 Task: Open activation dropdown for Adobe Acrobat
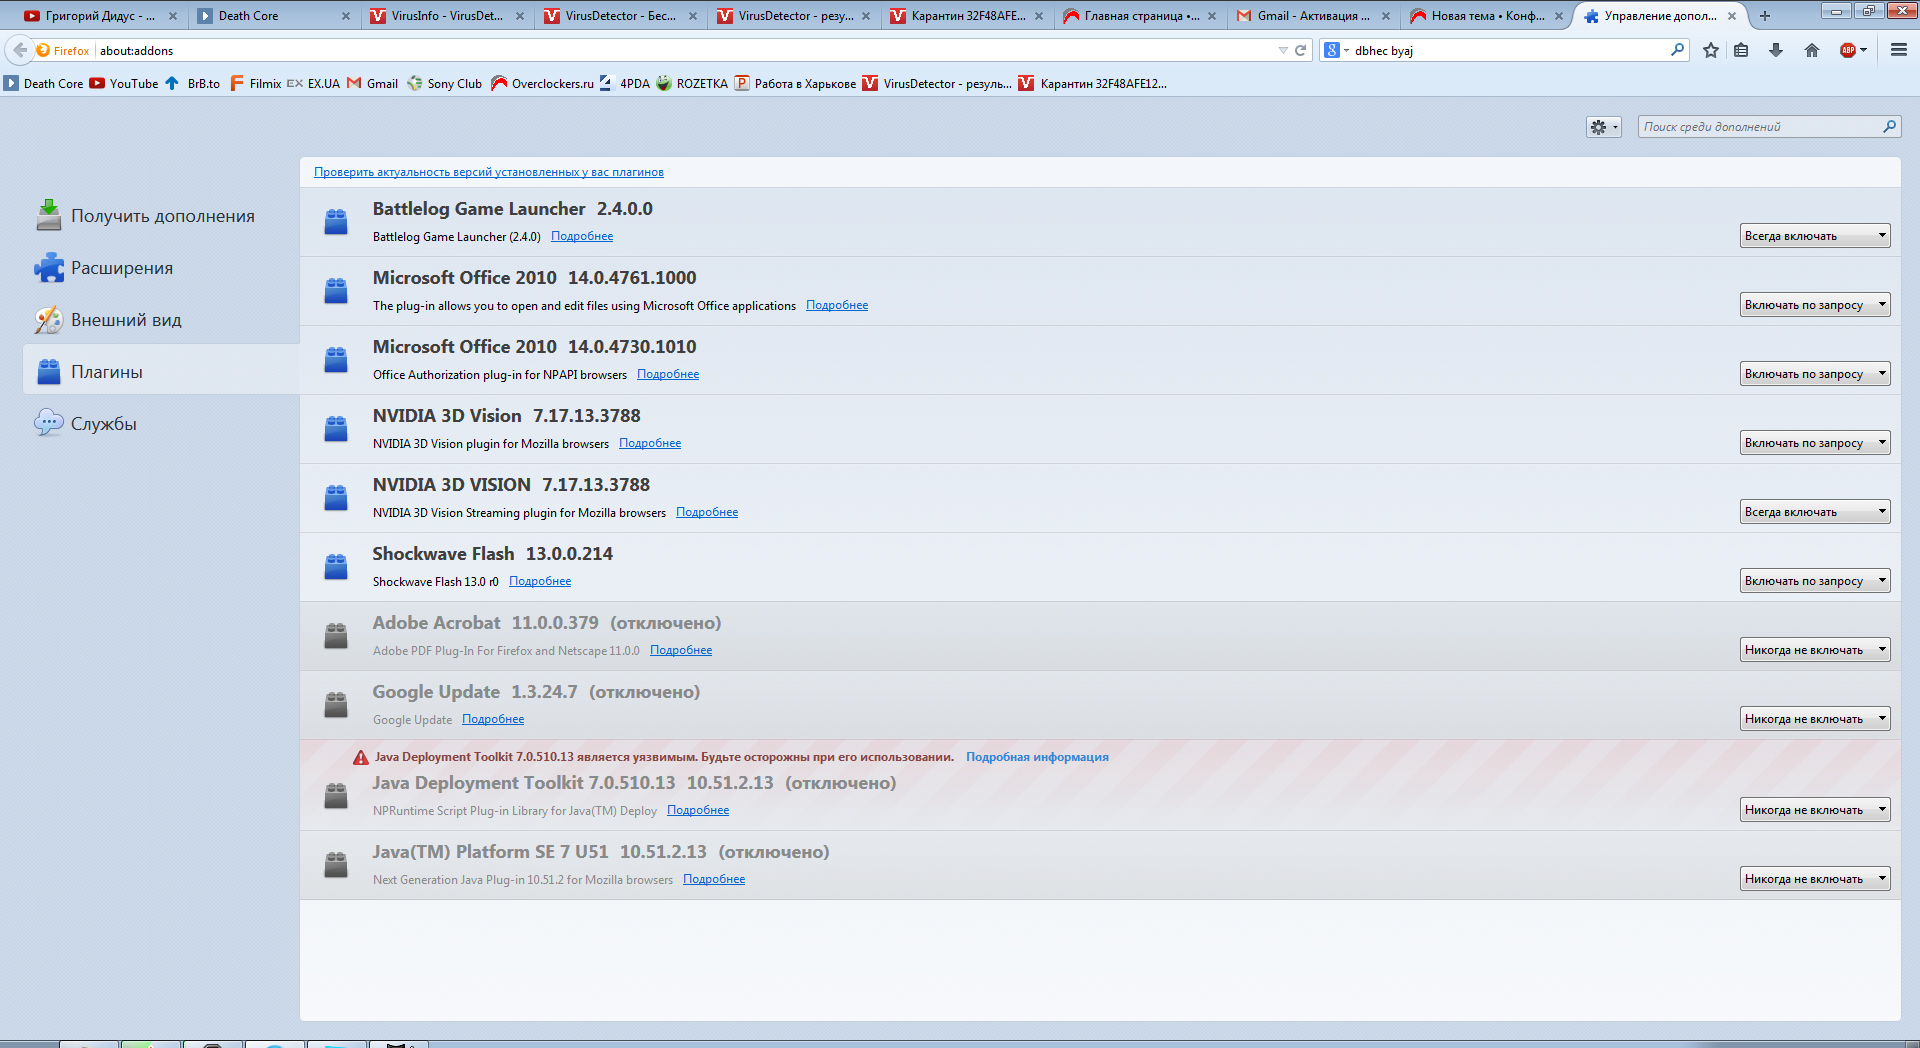click(1815, 650)
